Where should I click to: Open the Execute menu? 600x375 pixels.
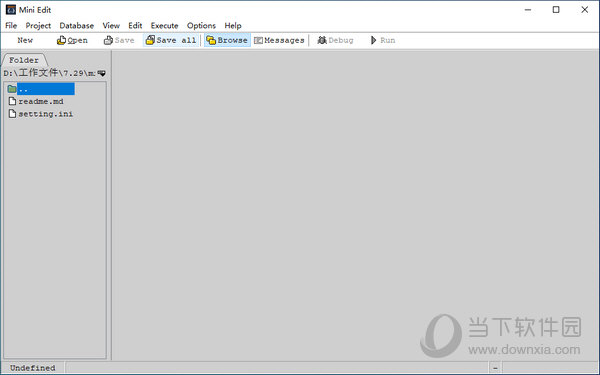coord(164,26)
